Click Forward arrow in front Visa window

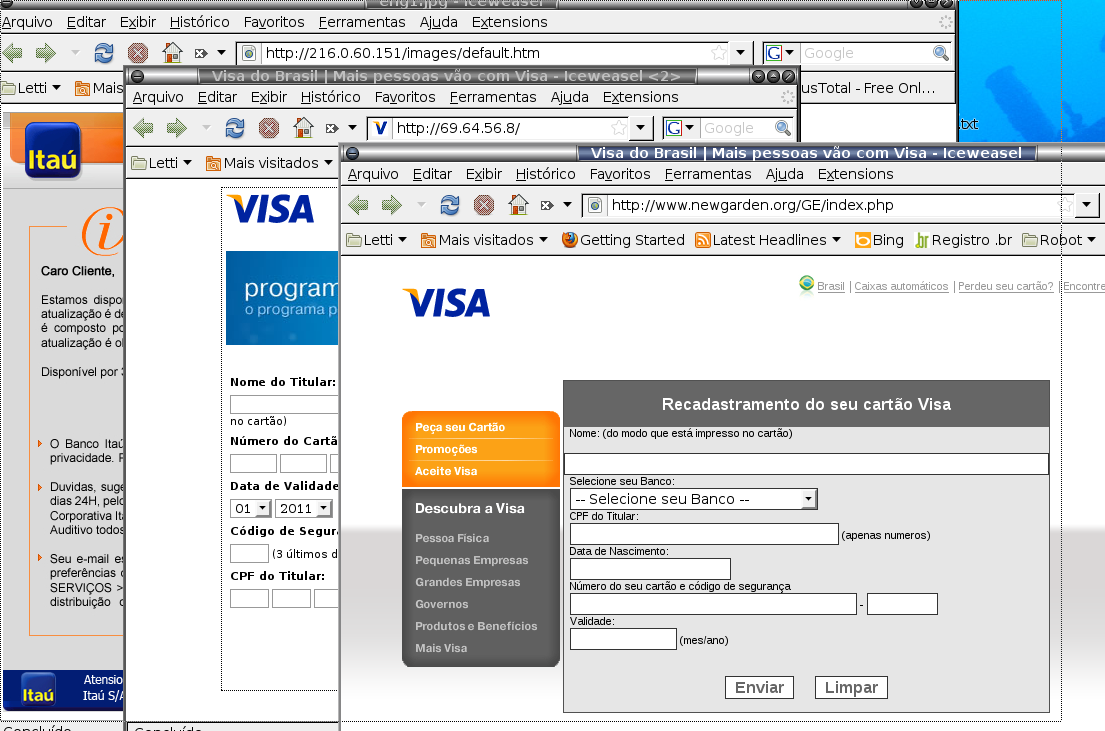[x=392, y=205]
